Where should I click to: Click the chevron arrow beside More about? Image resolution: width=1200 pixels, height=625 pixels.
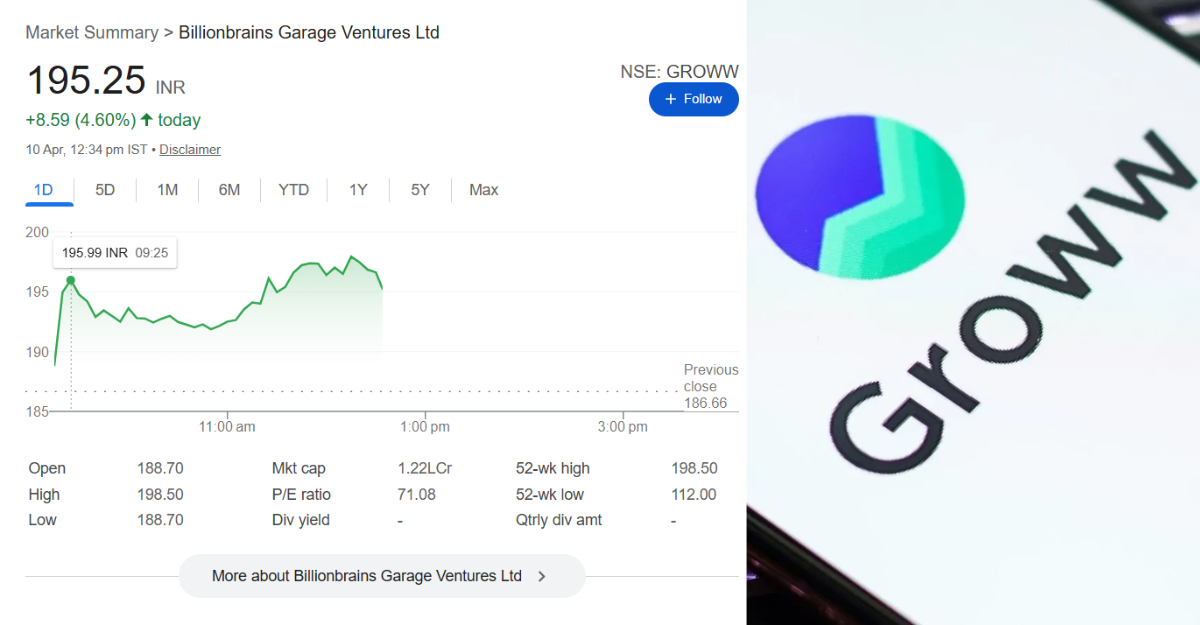pyautogui.click(x=542, y=576)
